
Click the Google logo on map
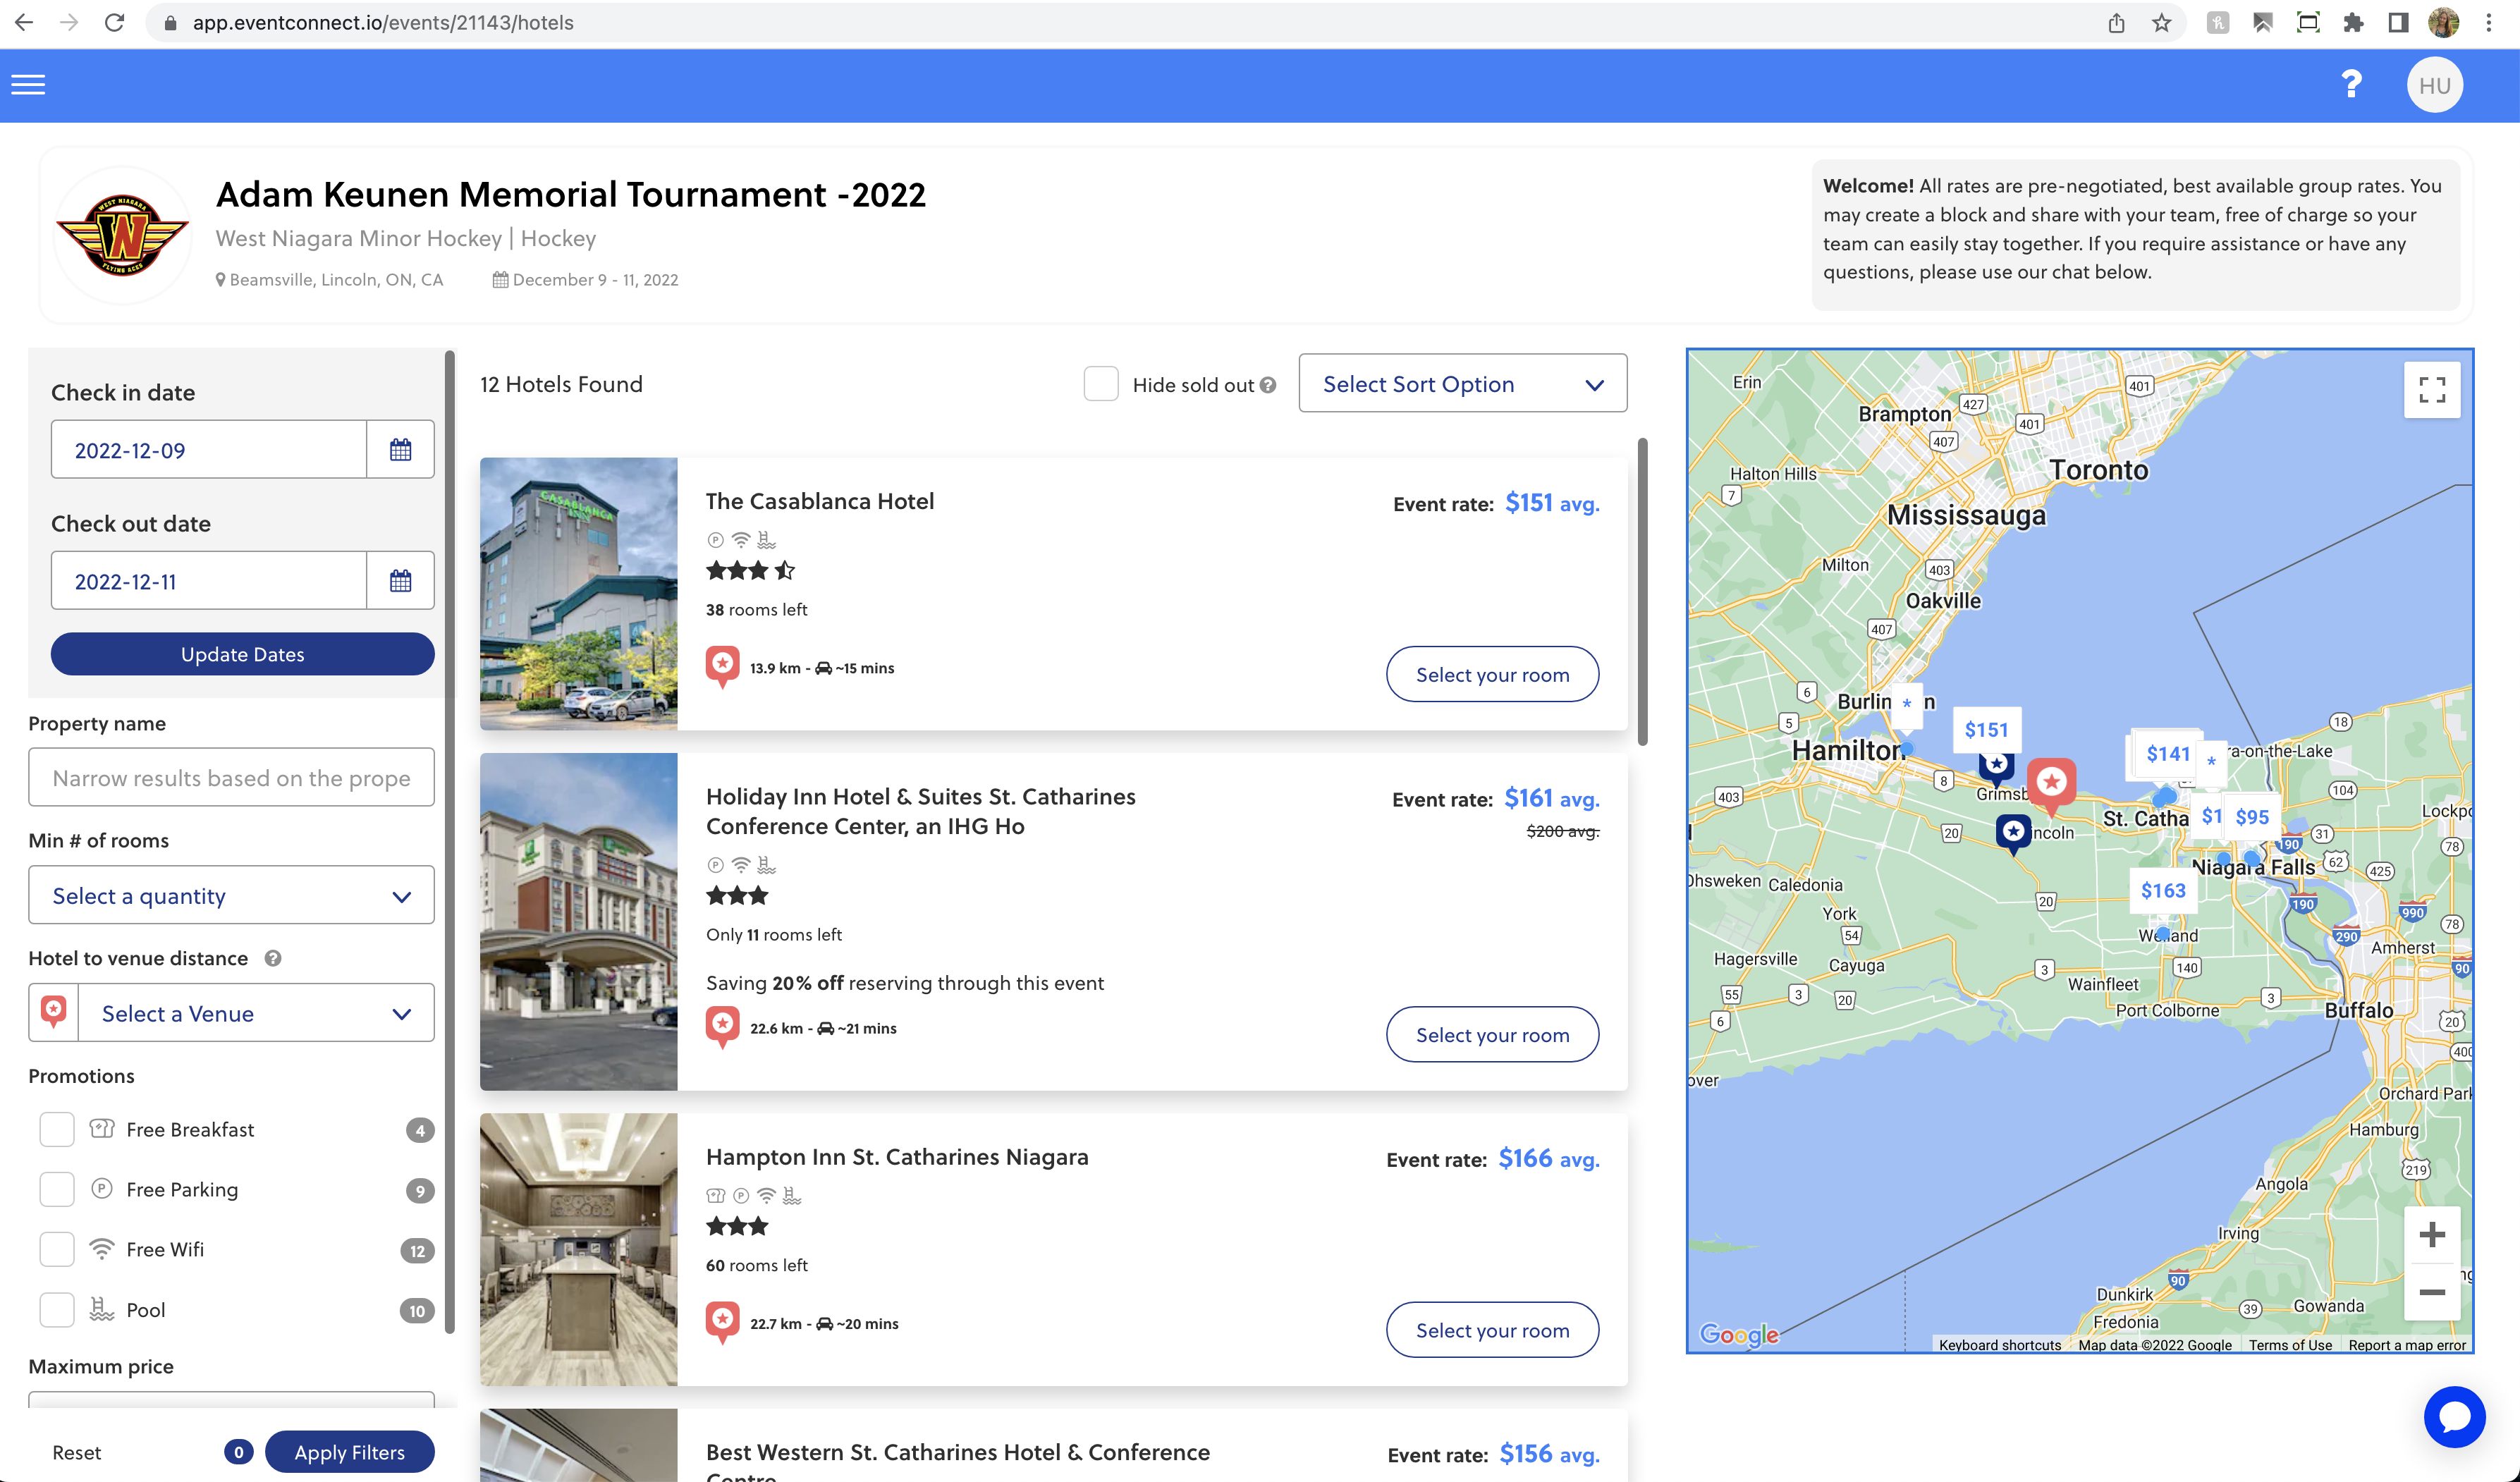coord(1739,1334)
